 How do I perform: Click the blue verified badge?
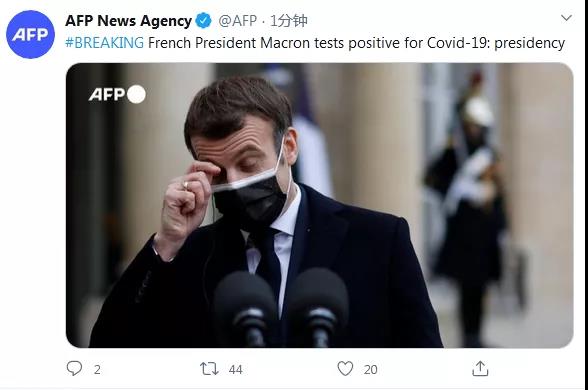204,20
